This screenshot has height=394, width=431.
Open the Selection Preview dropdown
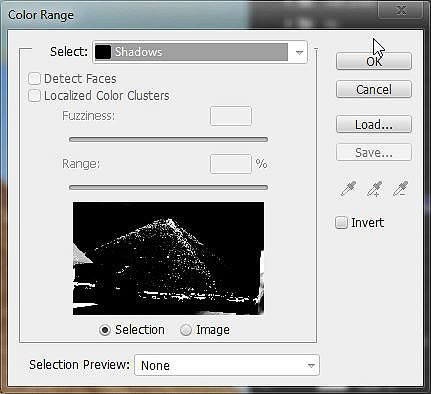pos(227,365)
